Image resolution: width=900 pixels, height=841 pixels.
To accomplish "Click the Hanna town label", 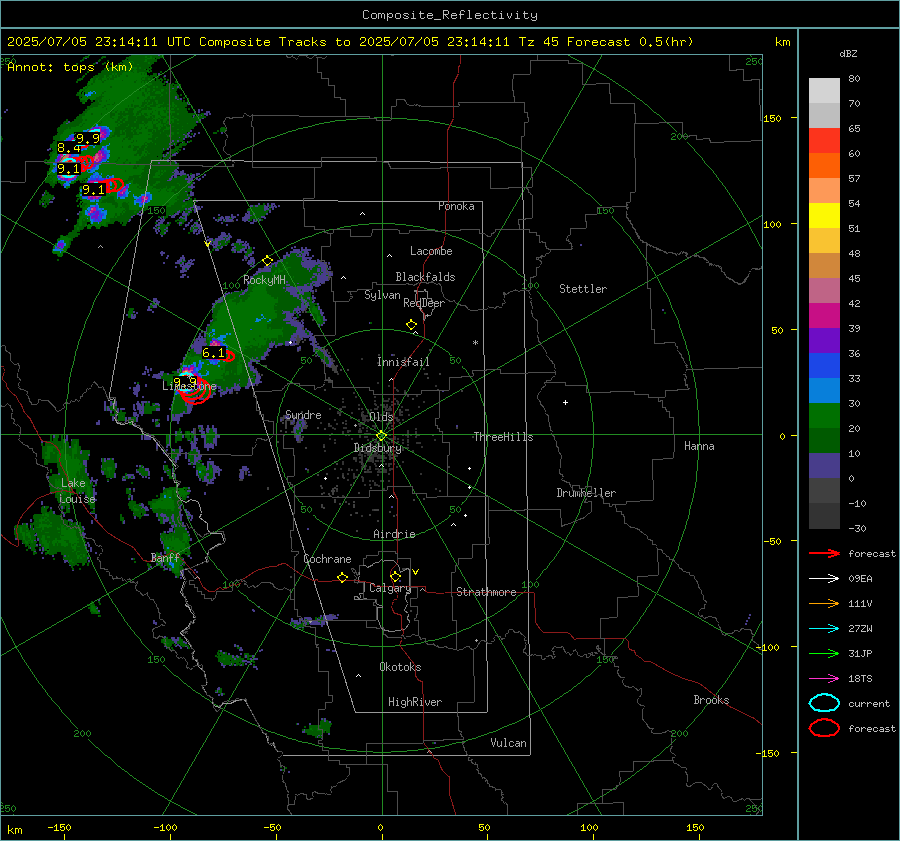I will point(699,446).
